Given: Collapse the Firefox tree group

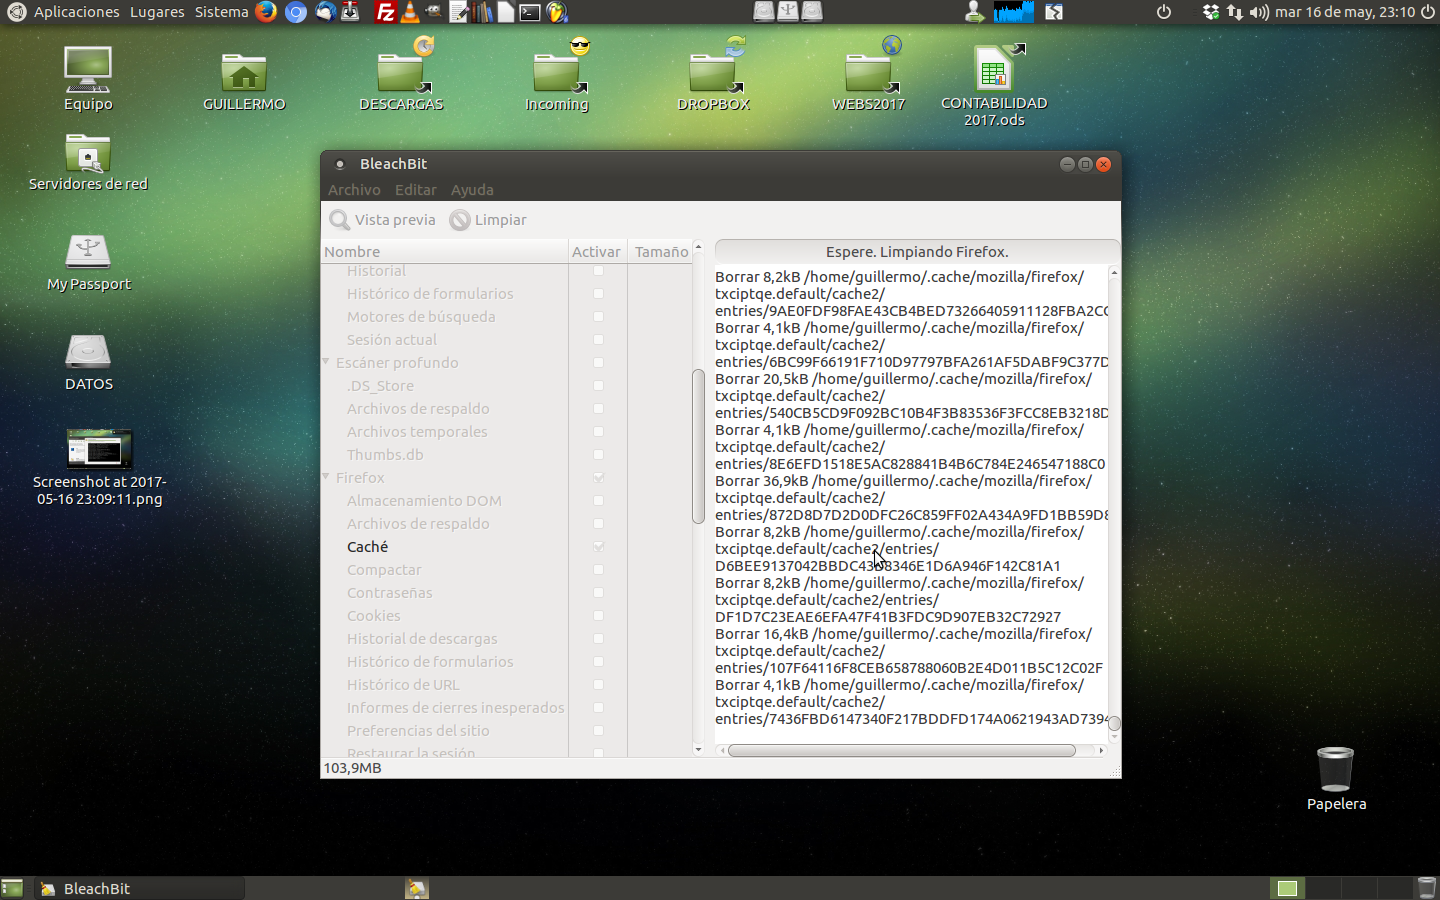Looking at the screenshot, I should pos(327,477).
